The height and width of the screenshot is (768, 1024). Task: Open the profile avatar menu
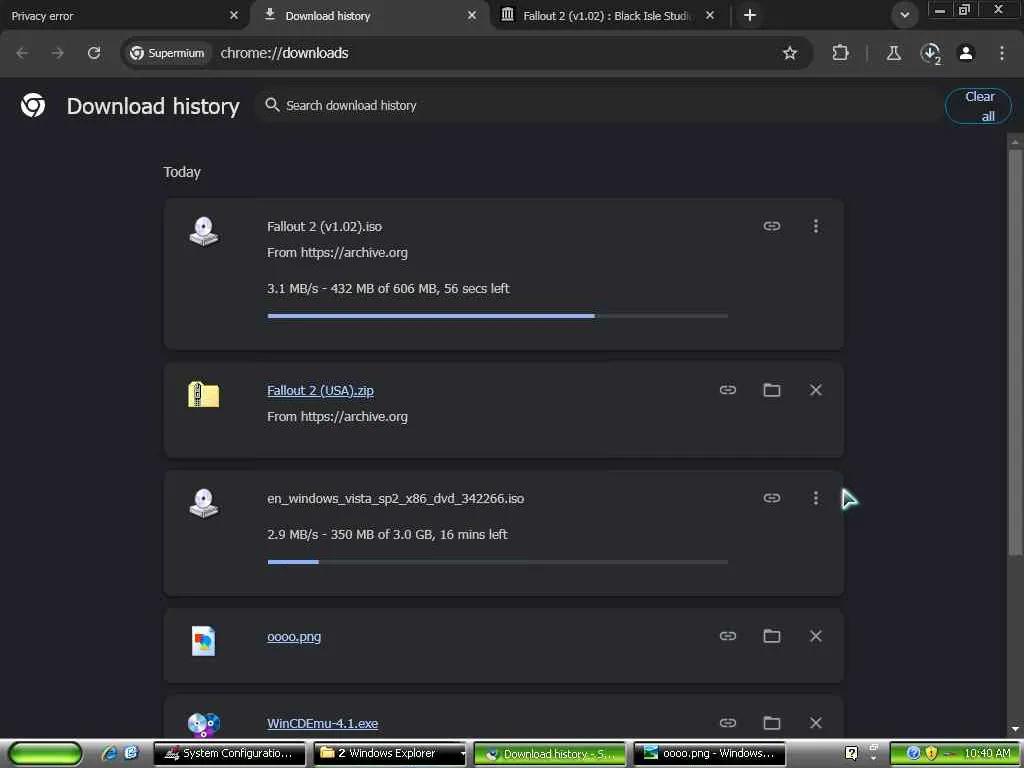tap(966, 53)
